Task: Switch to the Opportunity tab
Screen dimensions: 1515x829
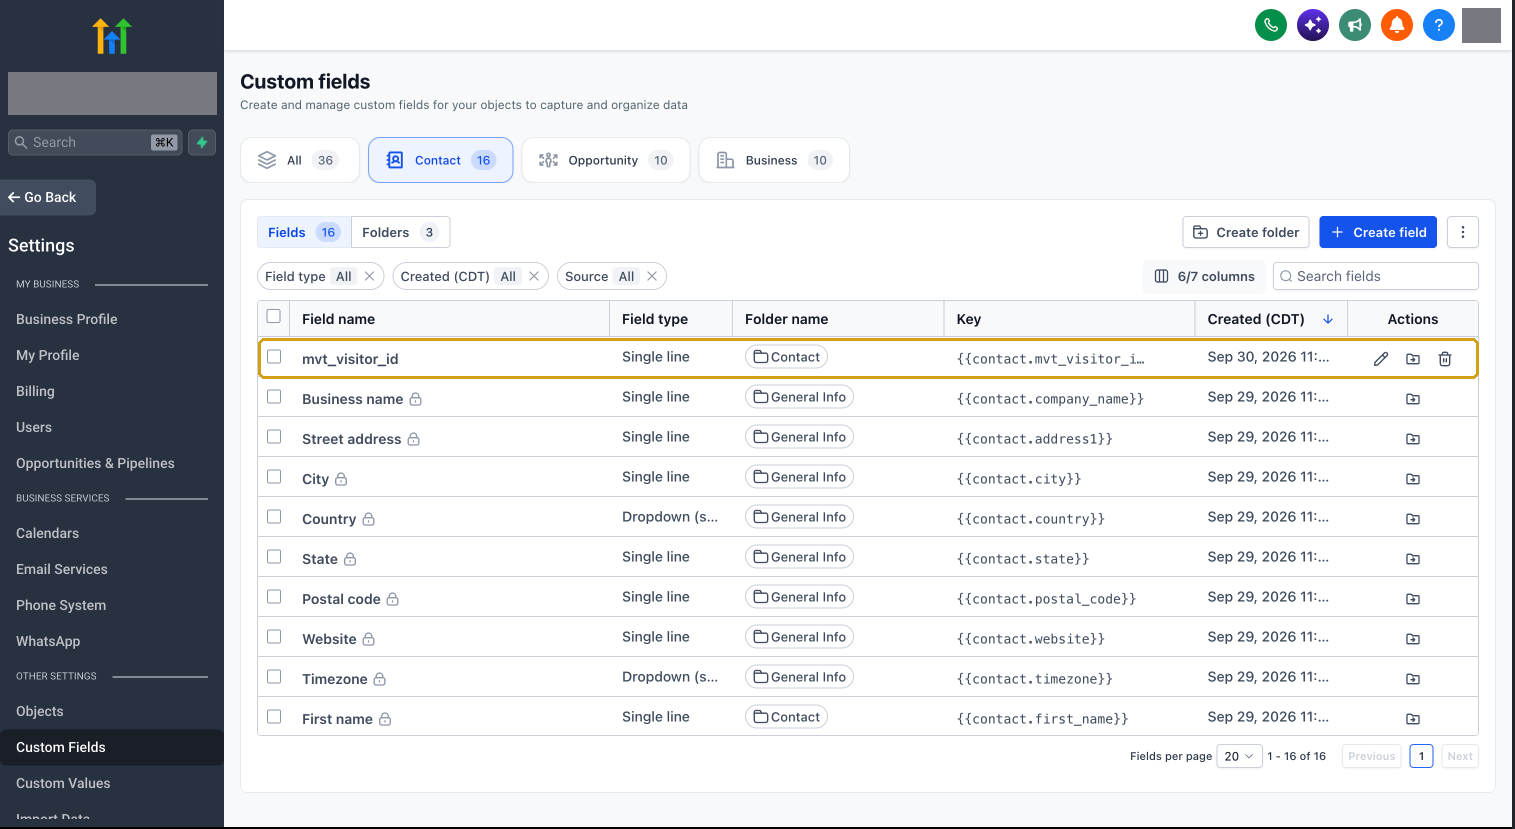Action: click(606, 160)
